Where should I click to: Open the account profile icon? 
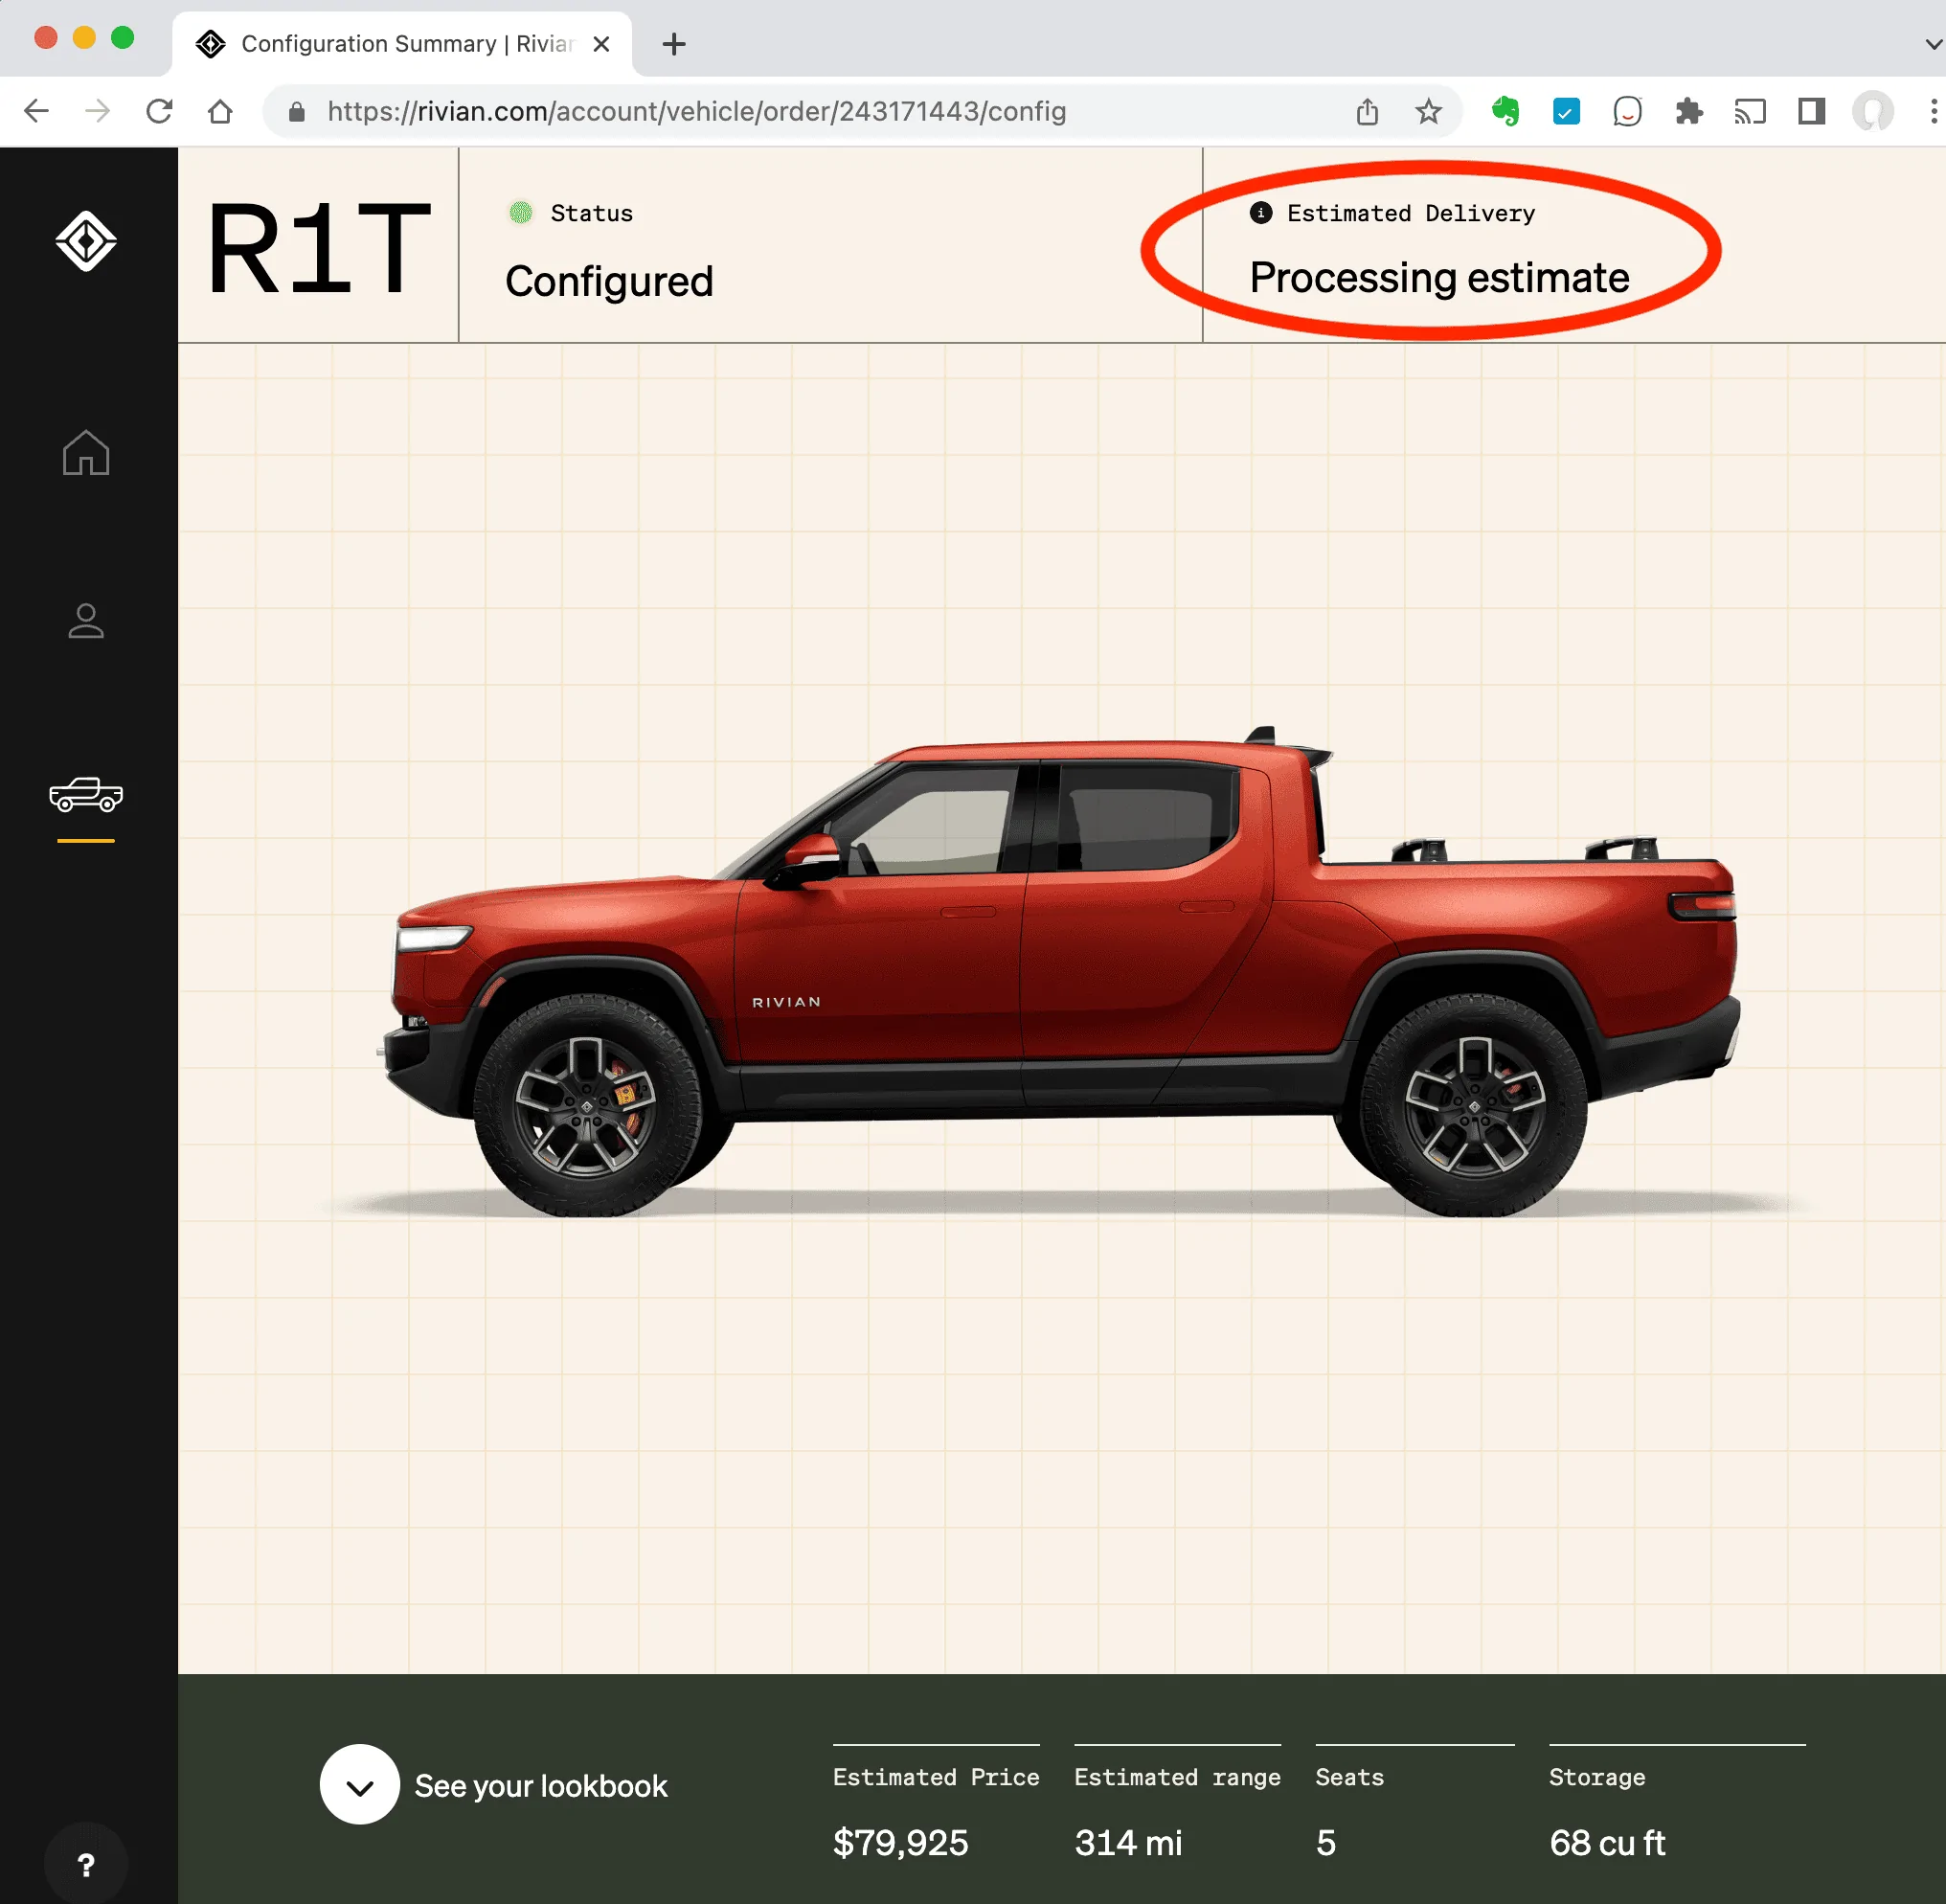pos(86,620)
